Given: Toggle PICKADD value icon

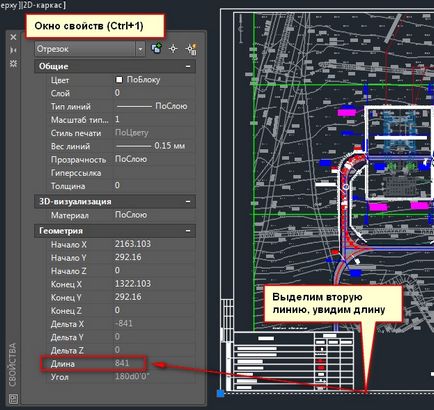Looking at the screenshot, I should coord(156,49).
